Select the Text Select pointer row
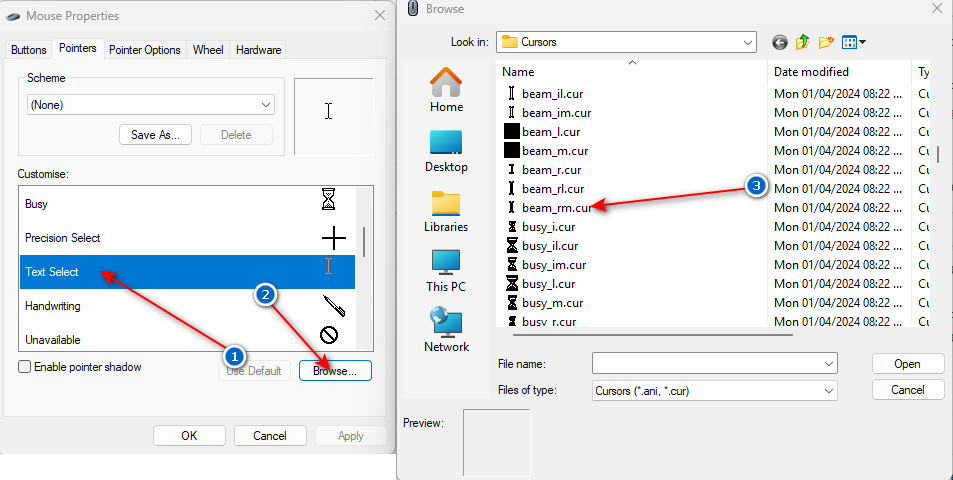 point(187,272)
